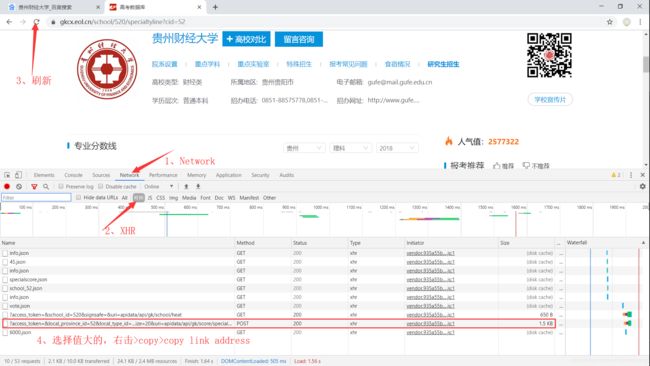Open the 院系设置 link
Viewport: 650px width, 366px height.
tap(165, 64)
